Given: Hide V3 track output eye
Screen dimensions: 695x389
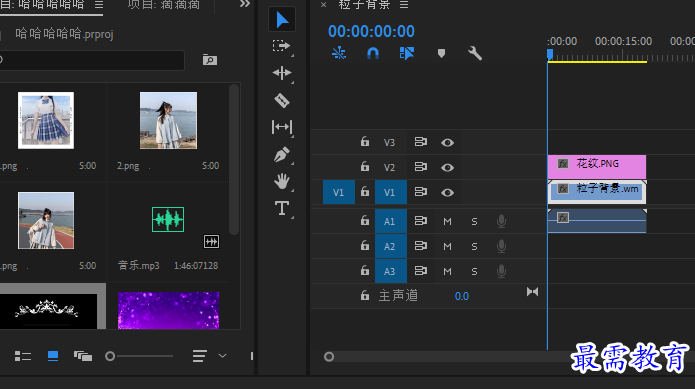Looking at the screenshot, I should 447,142.
